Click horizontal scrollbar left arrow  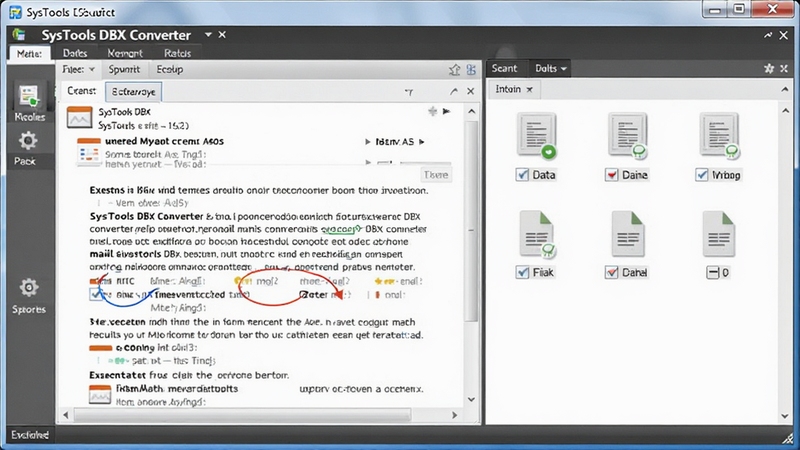point(65,415)
